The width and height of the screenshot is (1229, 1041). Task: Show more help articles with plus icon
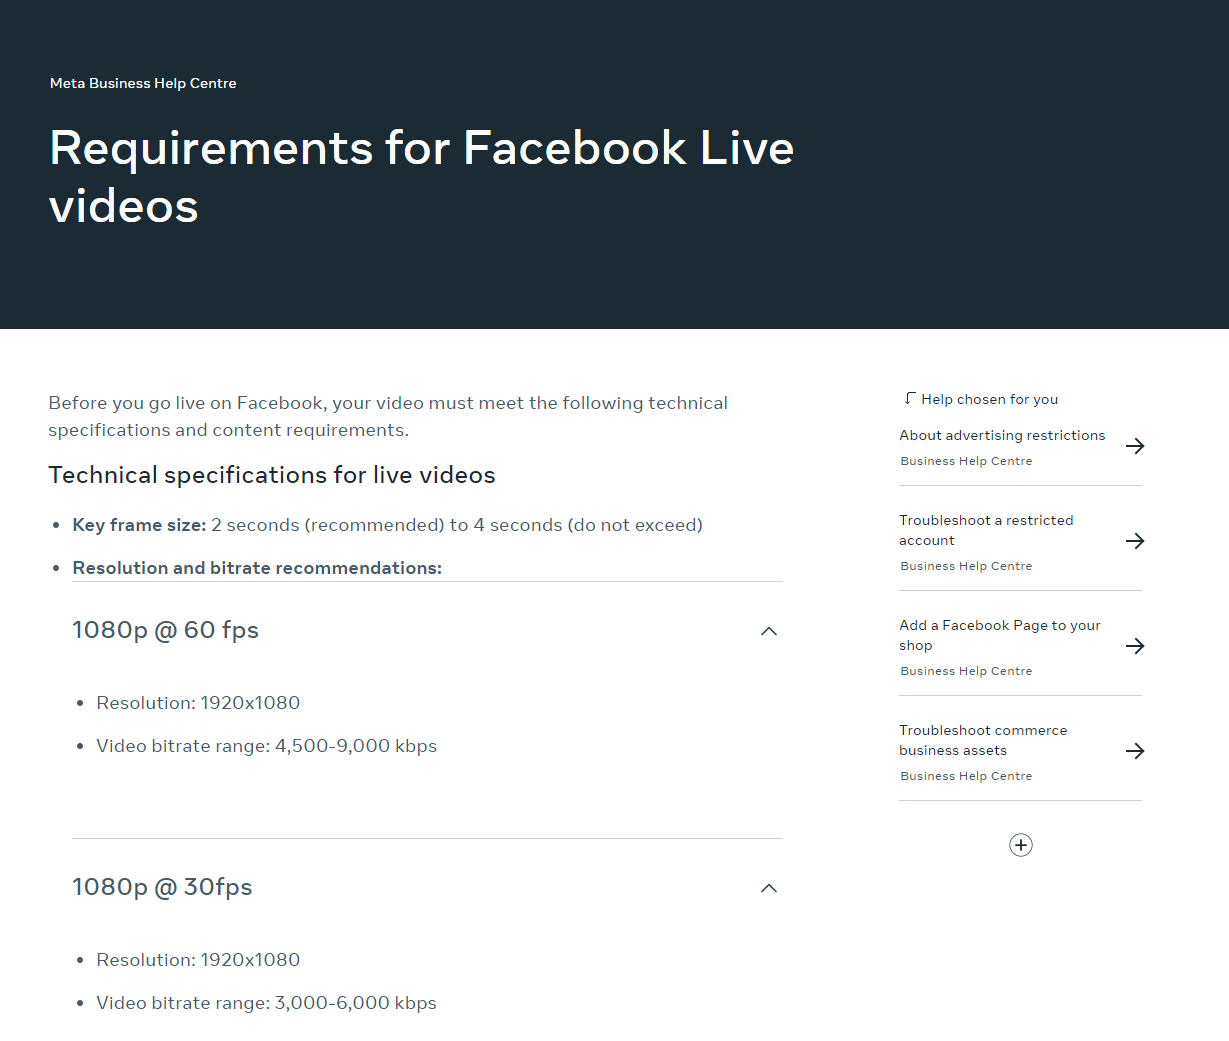pyautogui.click(x=1021, y=845)
